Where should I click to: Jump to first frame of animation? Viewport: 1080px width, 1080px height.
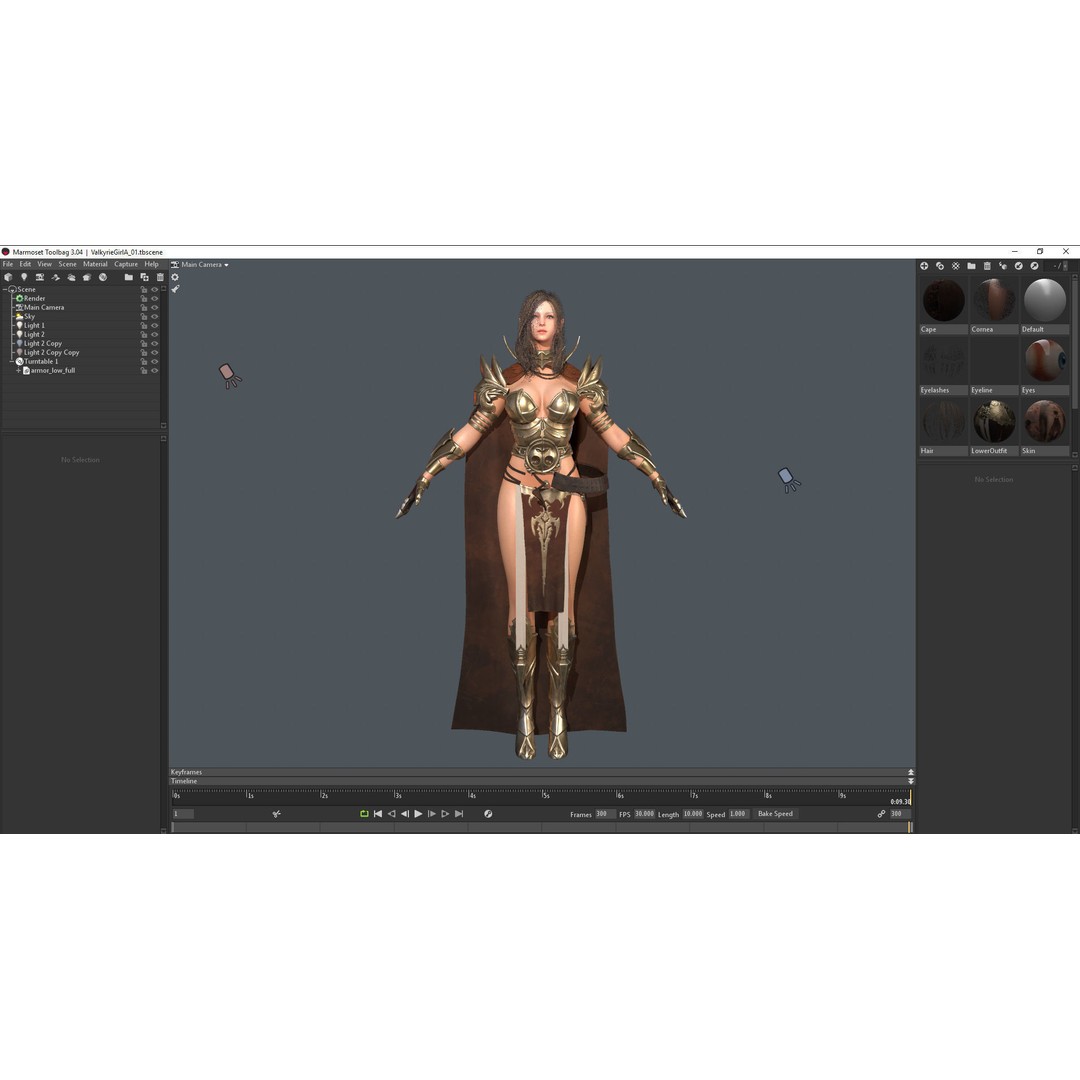click(x=378, y=814)
